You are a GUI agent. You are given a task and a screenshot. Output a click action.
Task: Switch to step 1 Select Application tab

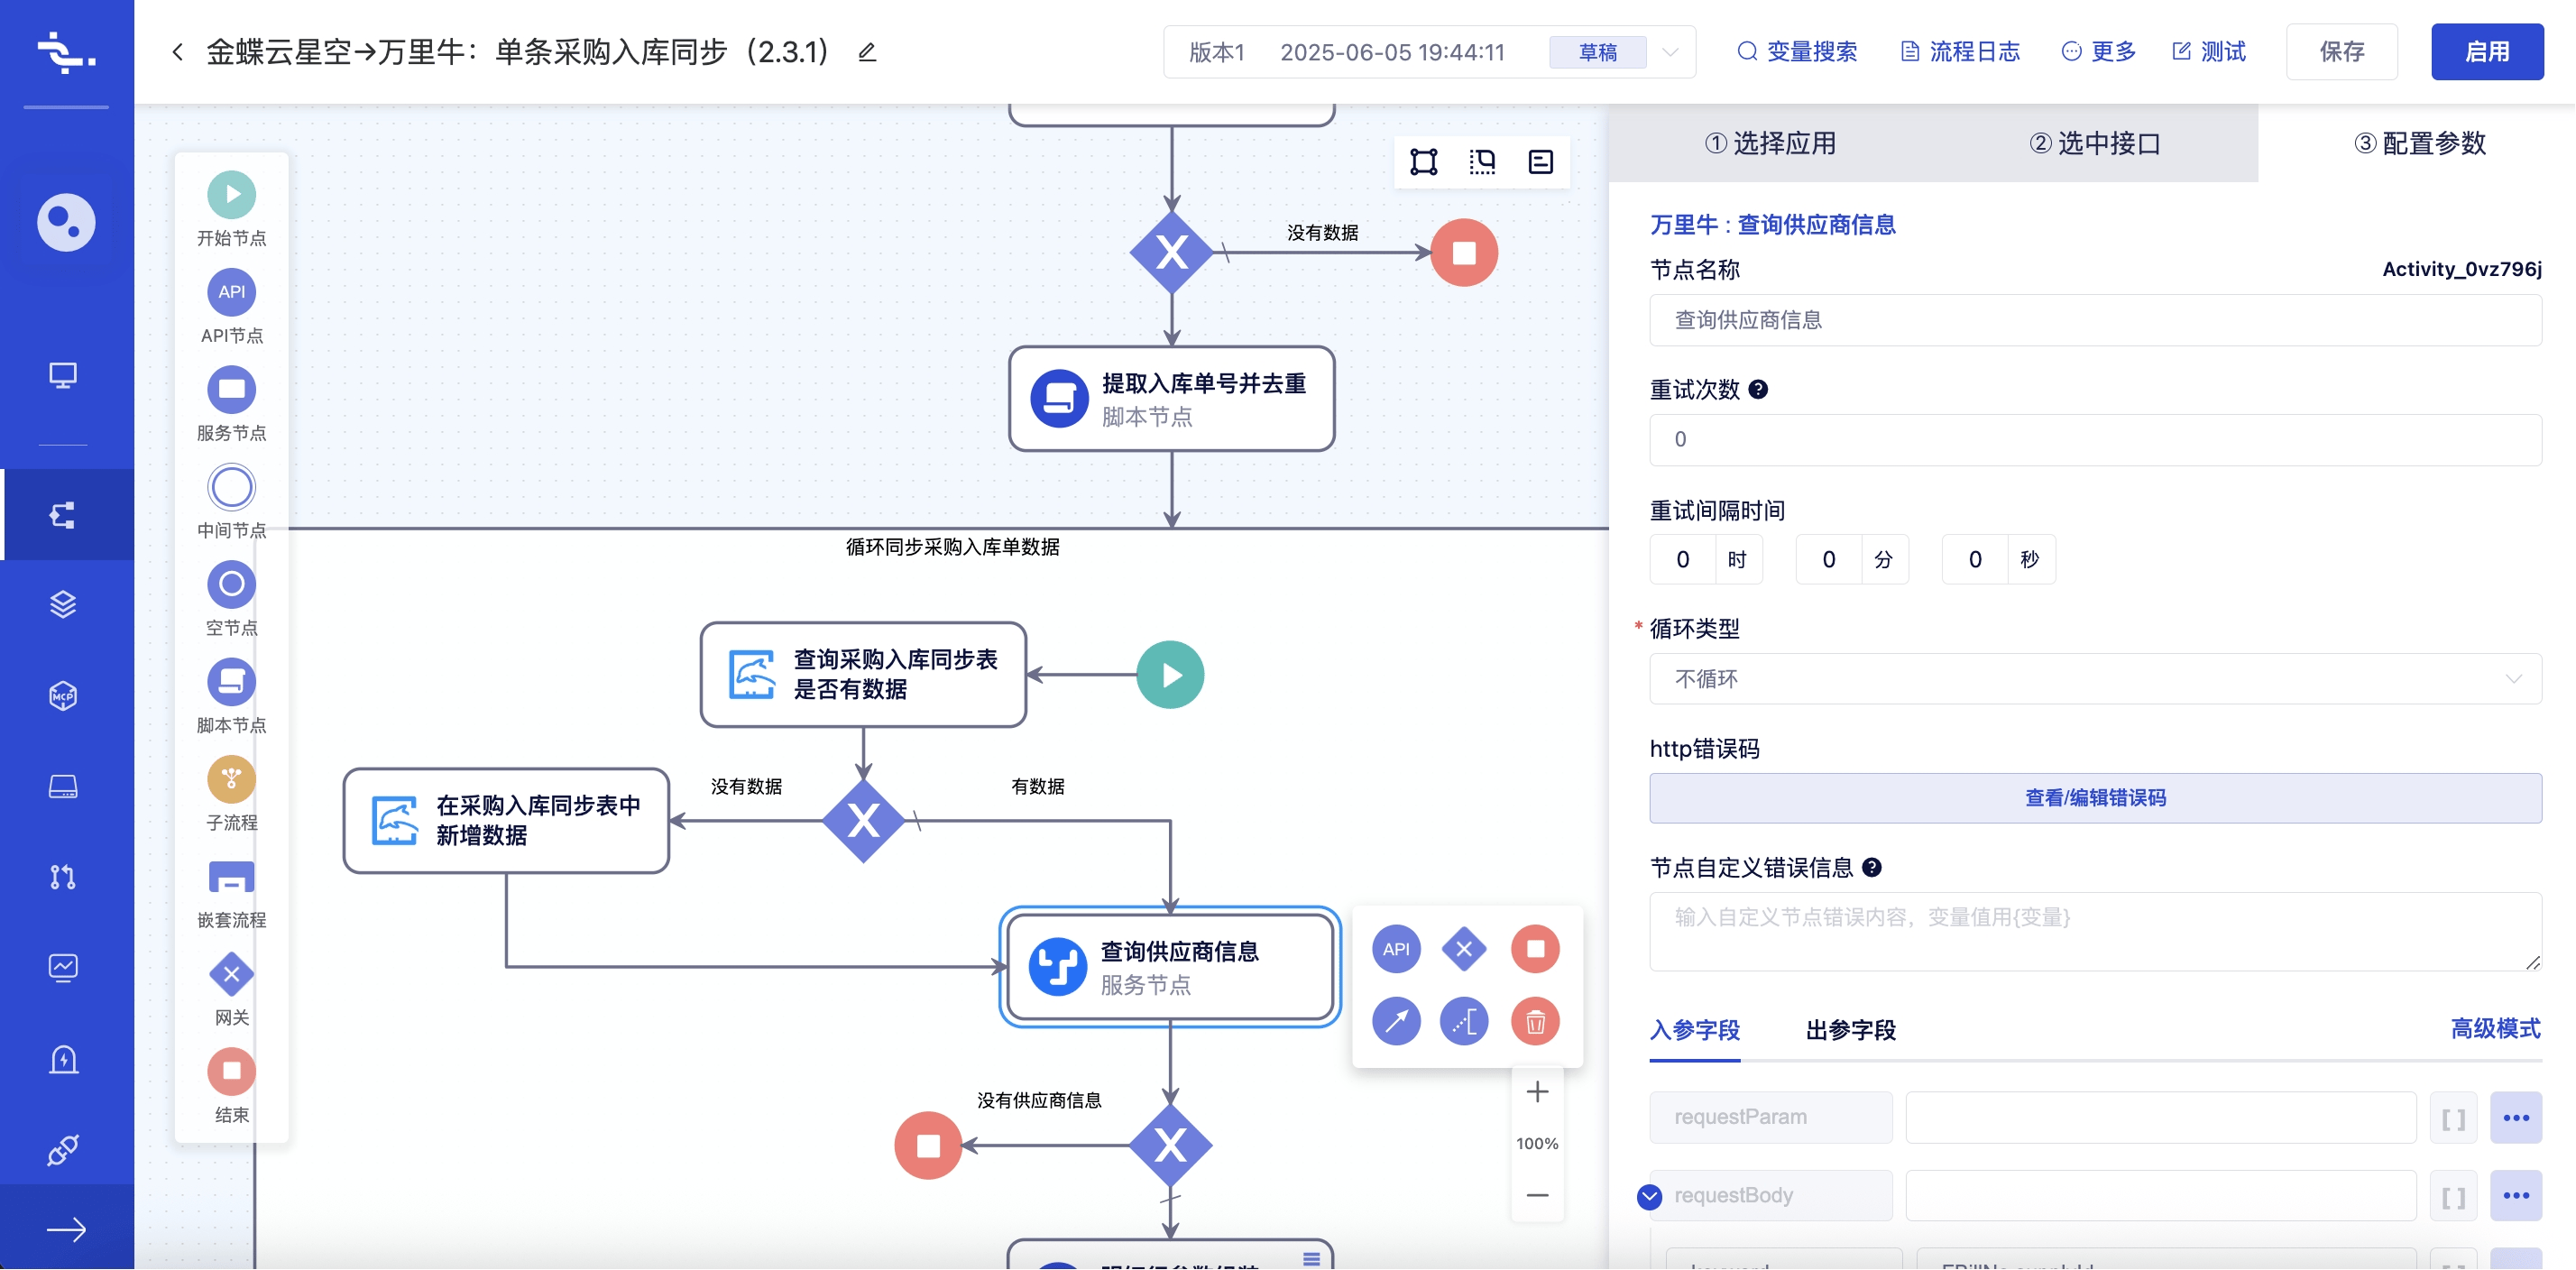(x=1770, y=143)
